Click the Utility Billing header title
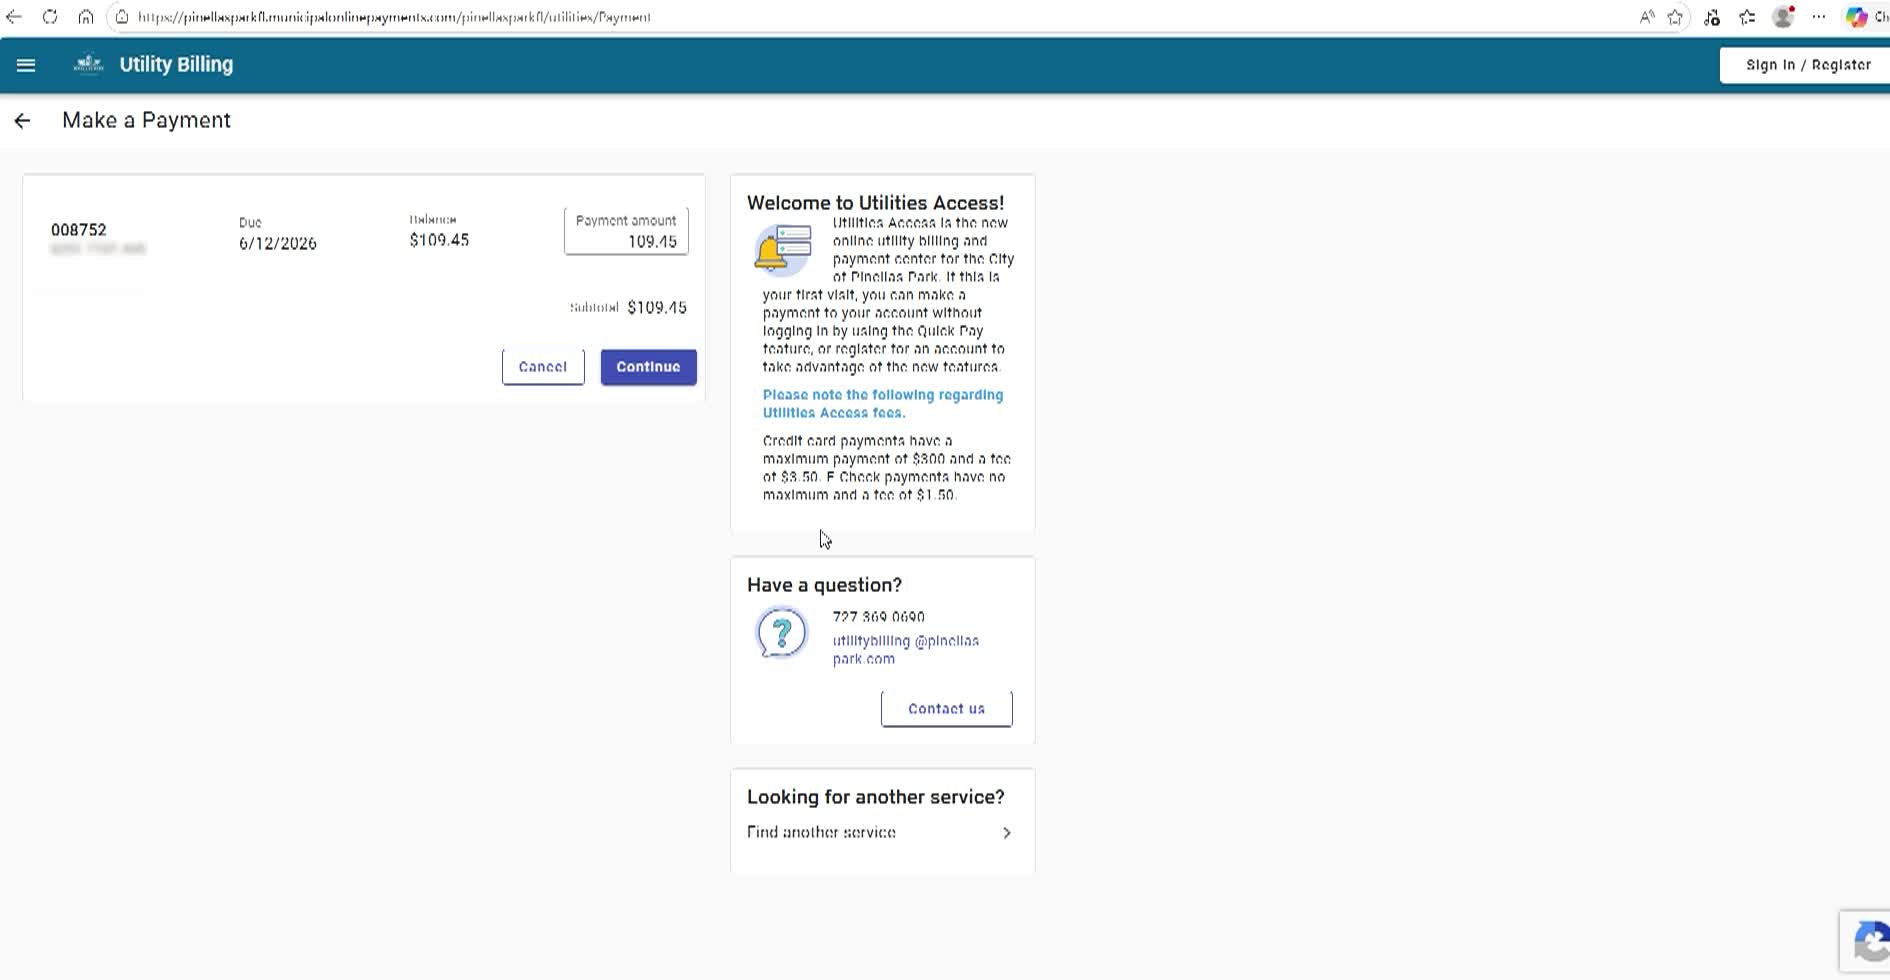The image size is (1890, 980). 176,65
